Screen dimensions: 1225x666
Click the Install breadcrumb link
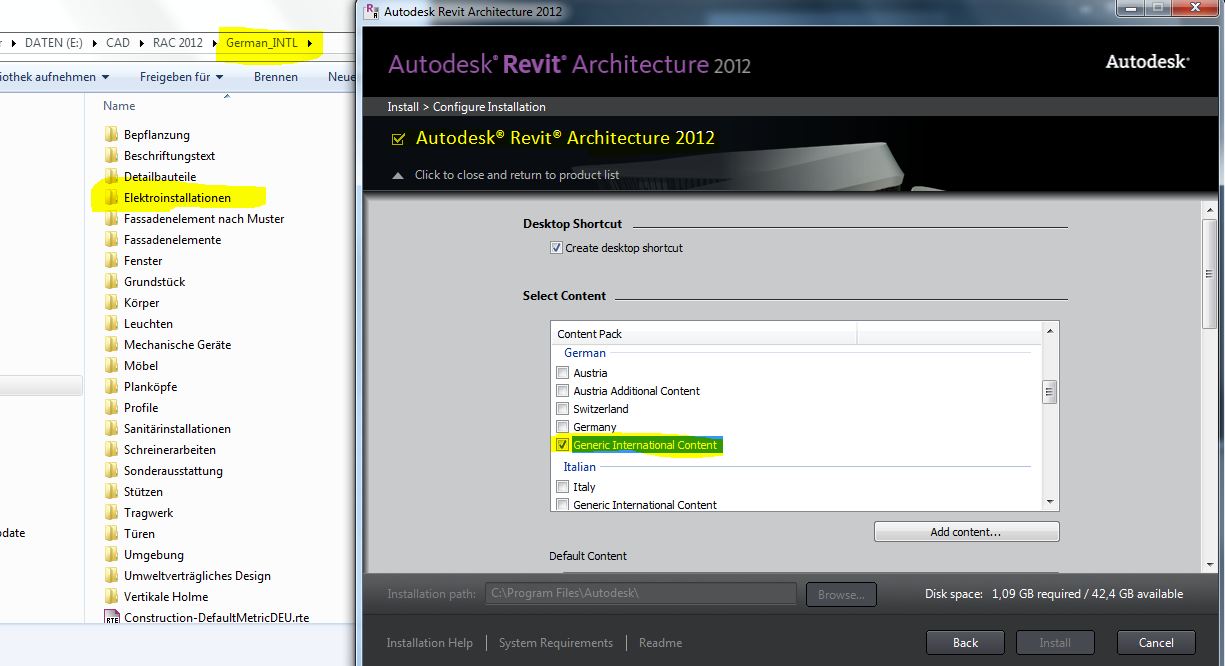pos(402,107)
